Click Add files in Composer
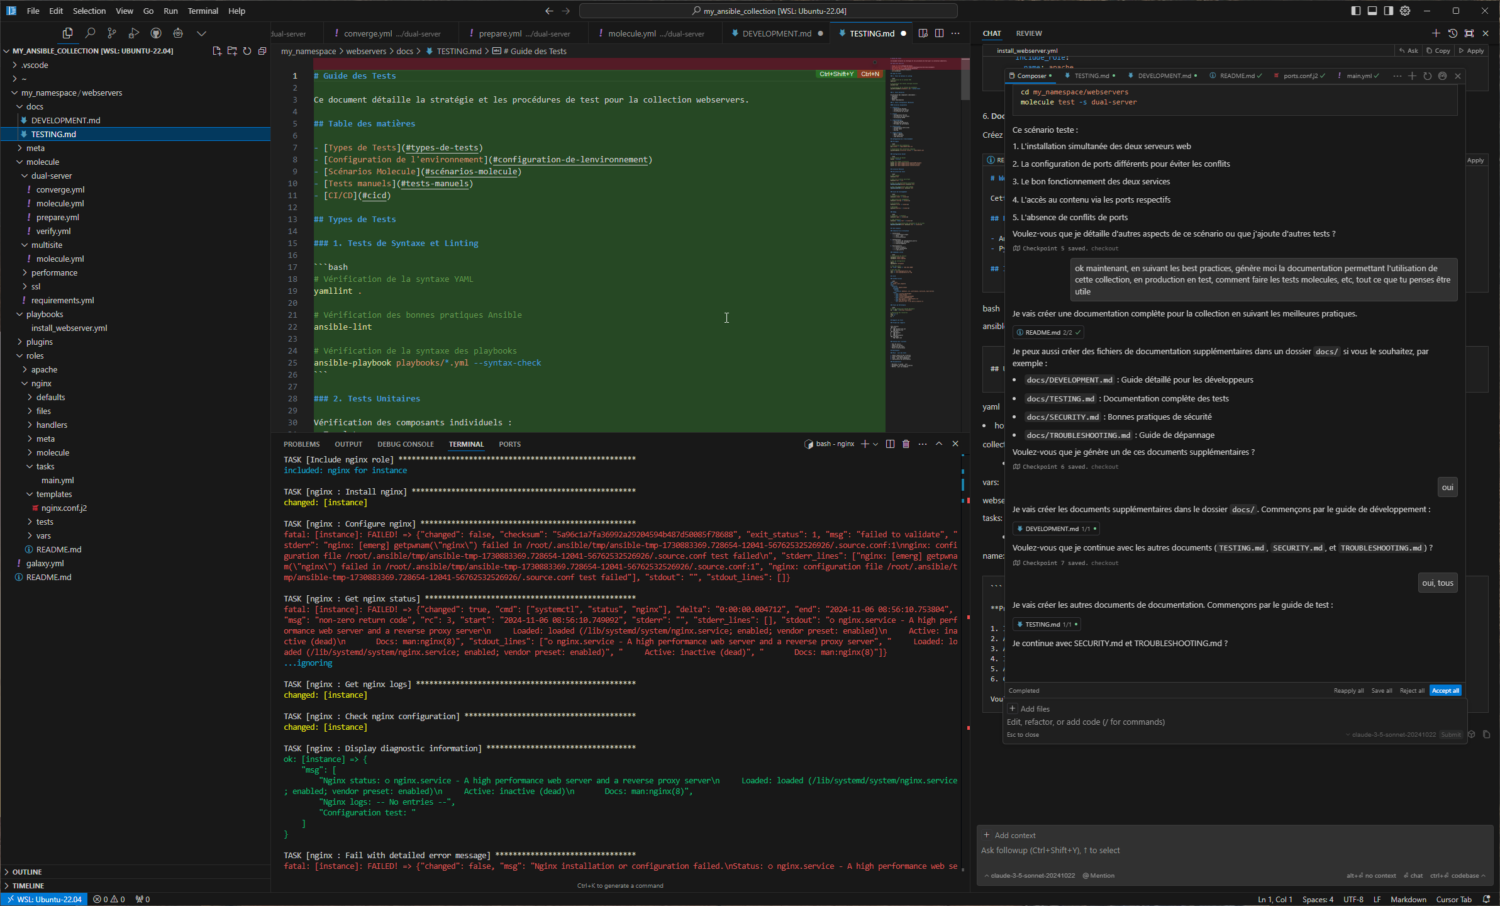Viewport: 1500px width, 906px height. pos(1030,709)
